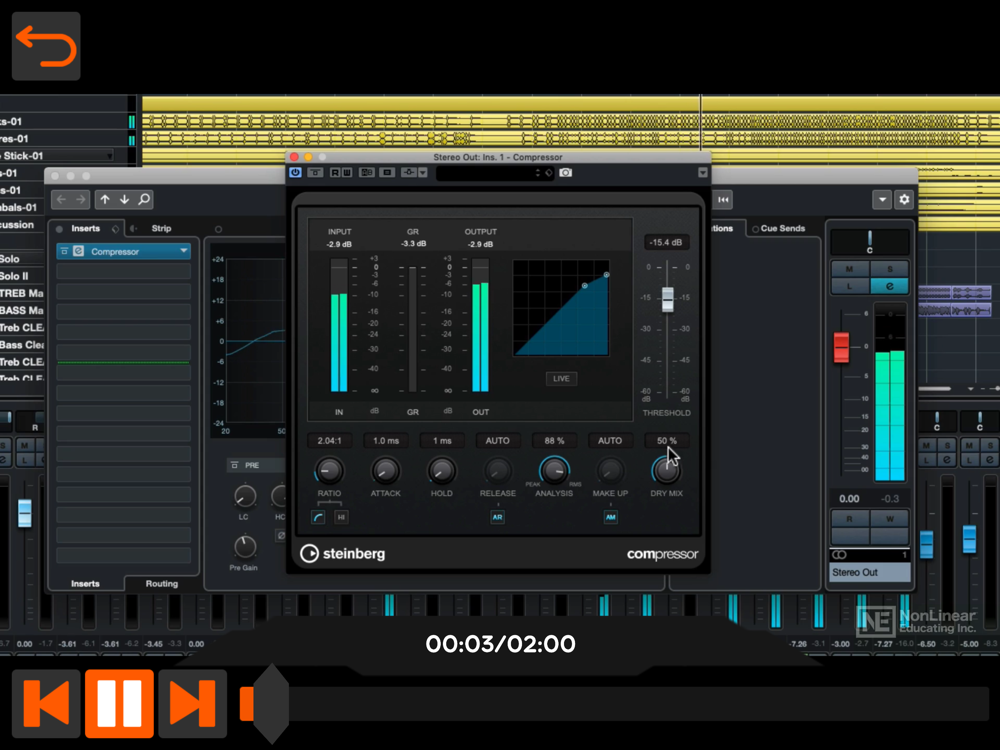The height and width of the screenshot is (750, 1000).
Task: Go to the next channel with down arrow
Action: pos(124,200)
